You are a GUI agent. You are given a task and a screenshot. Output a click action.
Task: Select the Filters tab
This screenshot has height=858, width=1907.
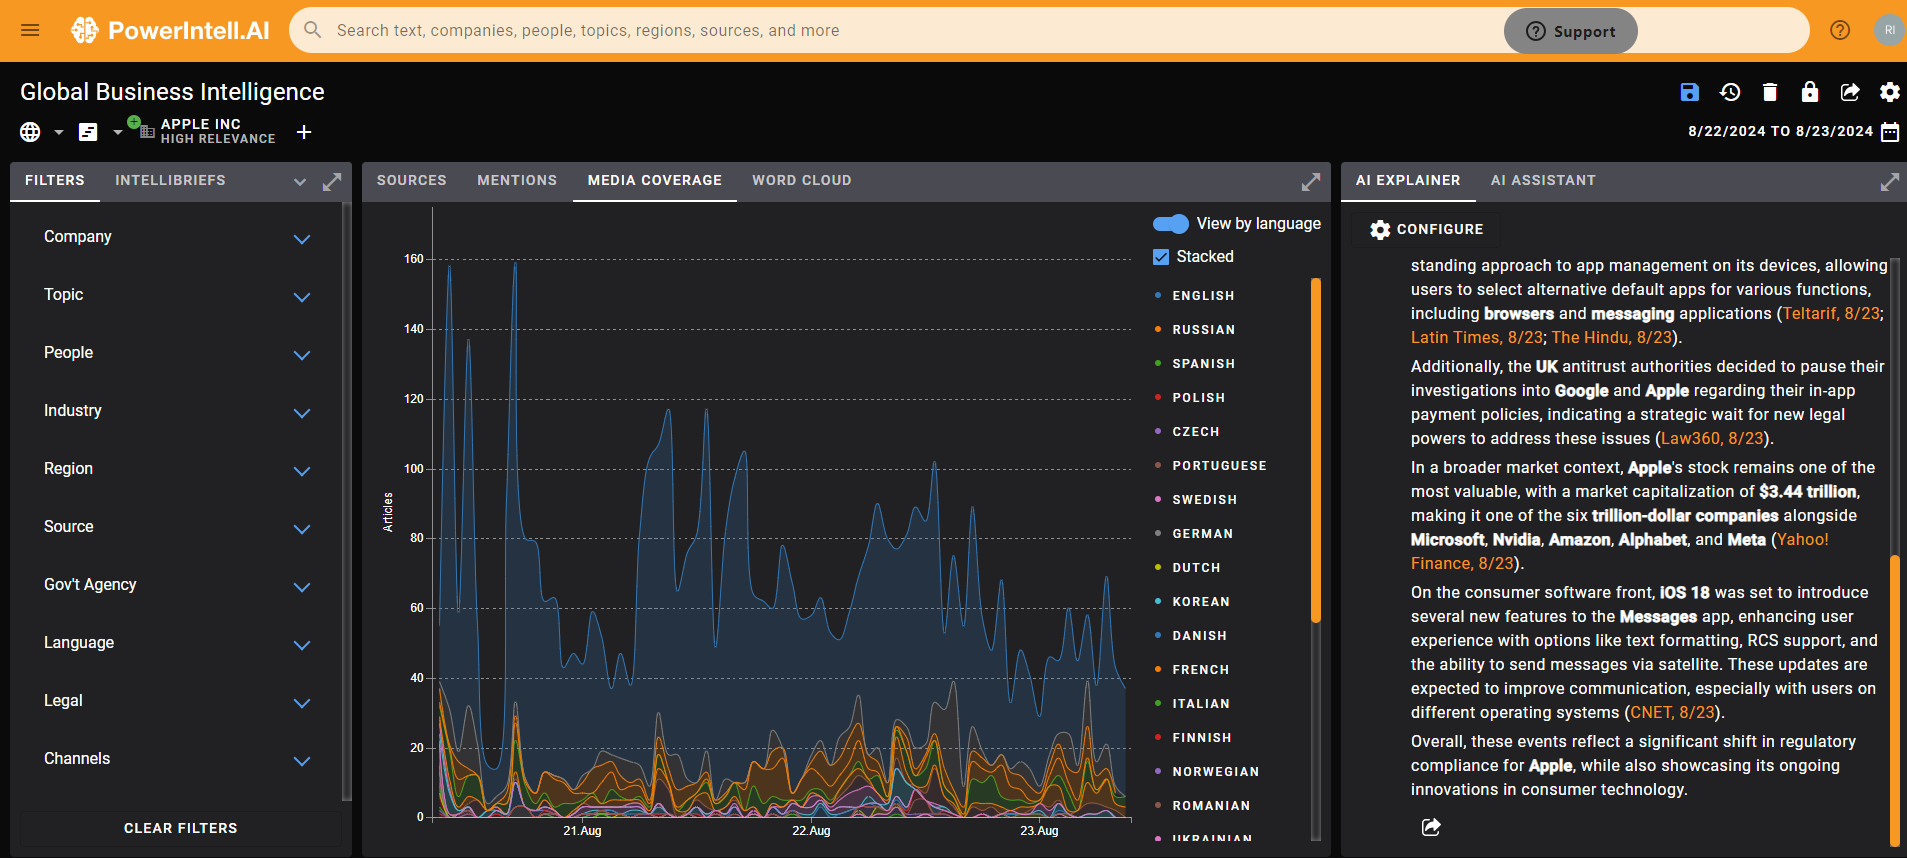pyautogui.click(x=55, y=181)
